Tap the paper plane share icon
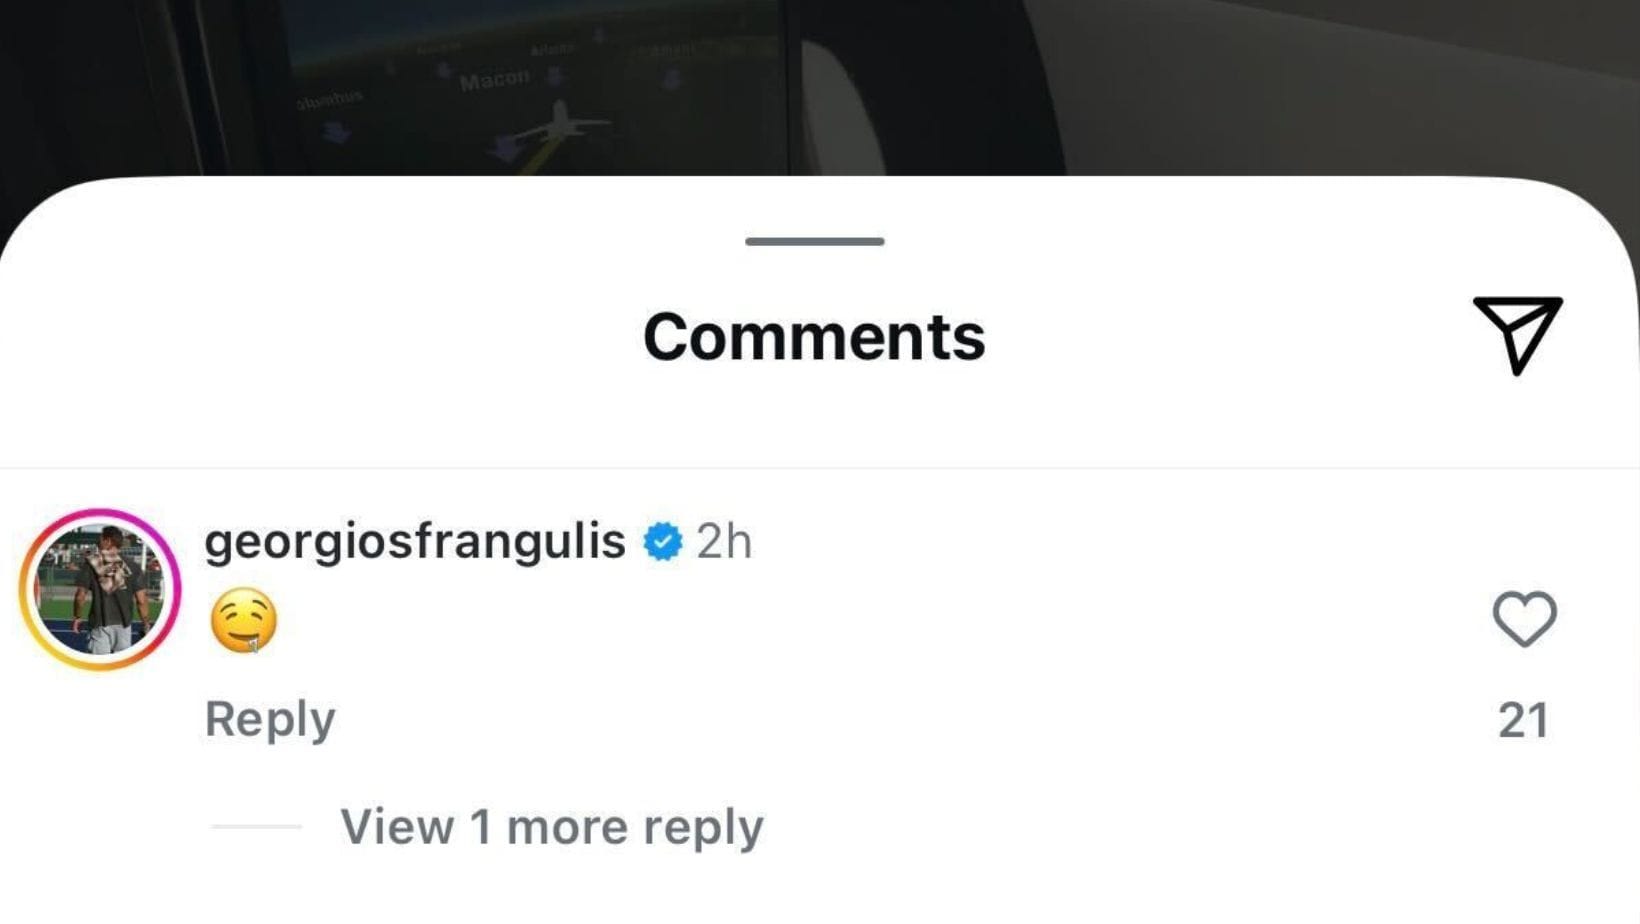The width and height of the screenshot is (1640, 924). pos(1516,334)
